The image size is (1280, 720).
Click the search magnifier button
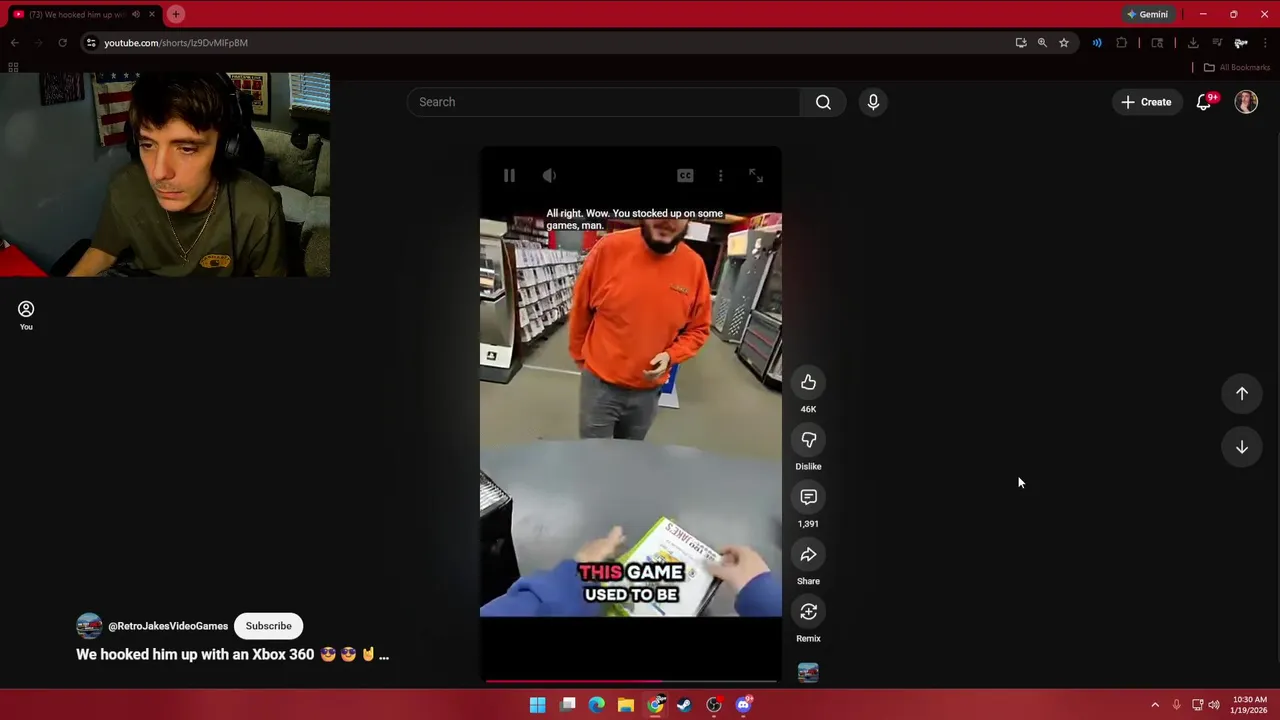pos(823,102)
